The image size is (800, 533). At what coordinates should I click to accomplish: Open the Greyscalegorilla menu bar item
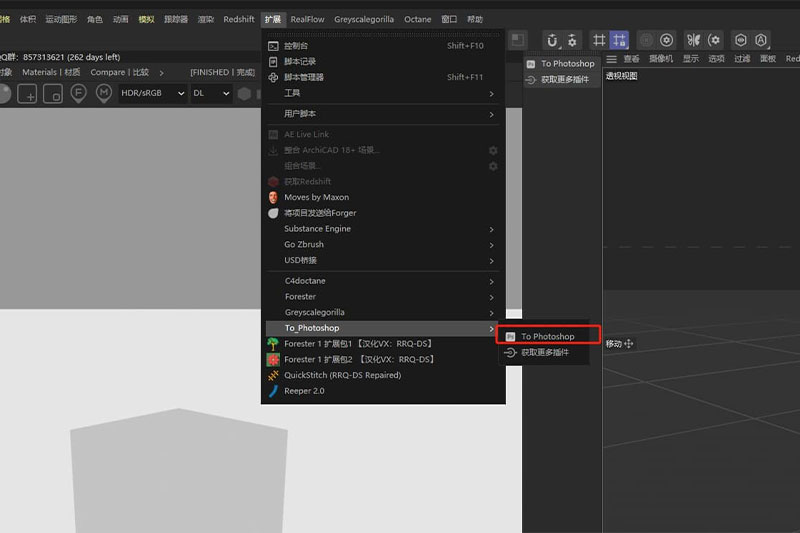(364, 19)
